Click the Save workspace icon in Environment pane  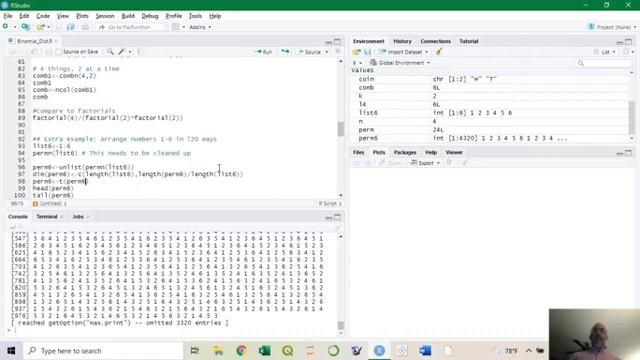pos(367,52)
